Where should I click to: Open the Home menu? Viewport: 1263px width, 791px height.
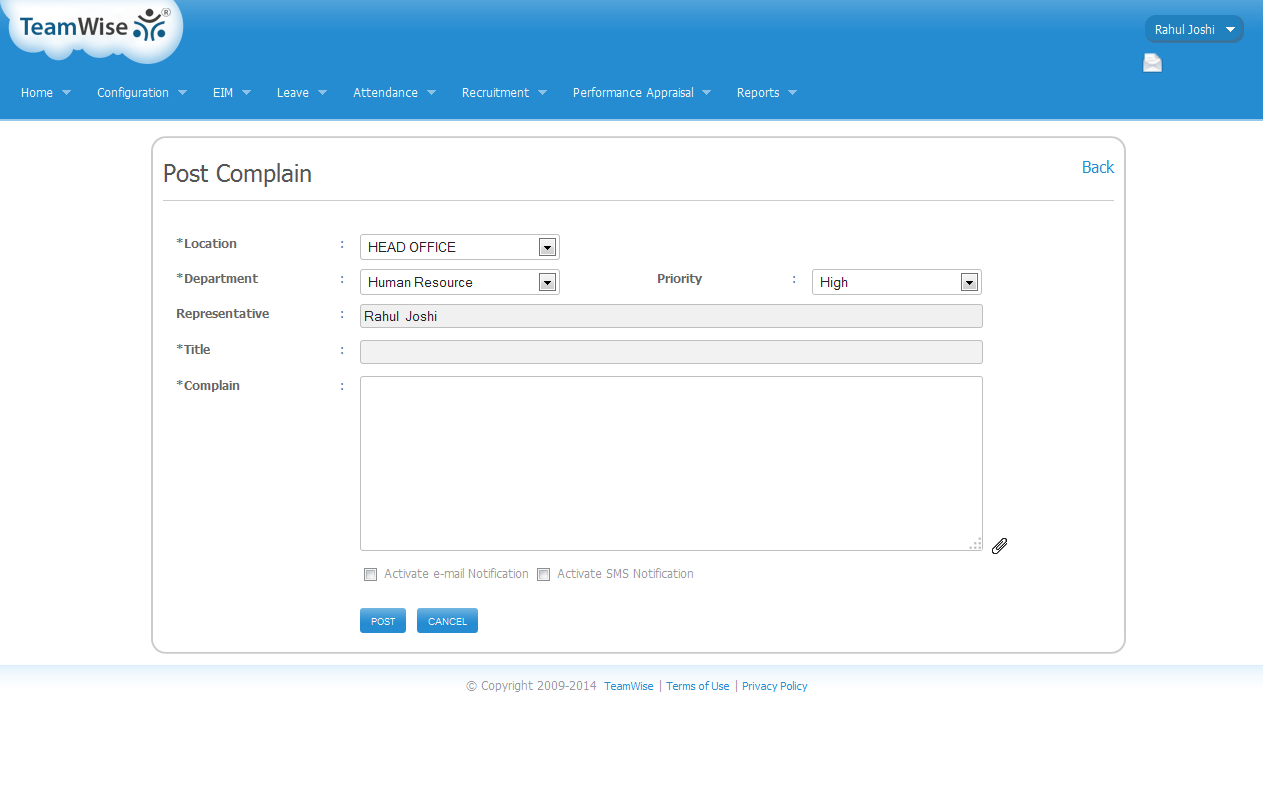[x=45, y=93]
